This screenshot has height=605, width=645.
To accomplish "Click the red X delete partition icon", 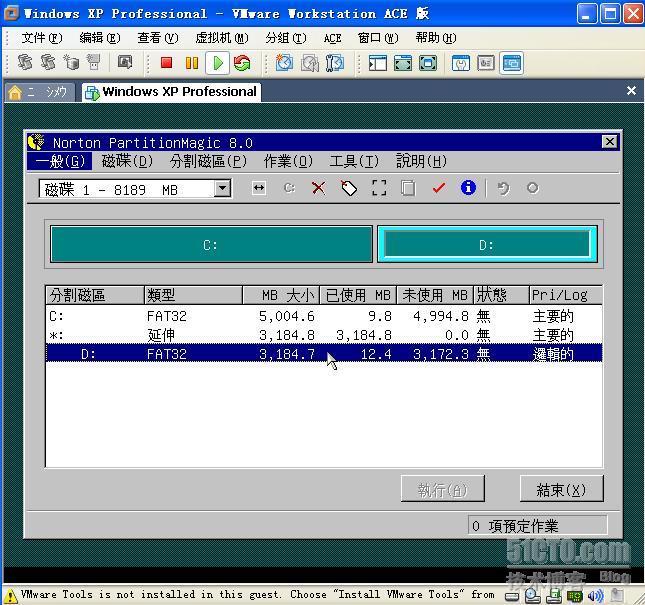I will click(x=318, y=188).
